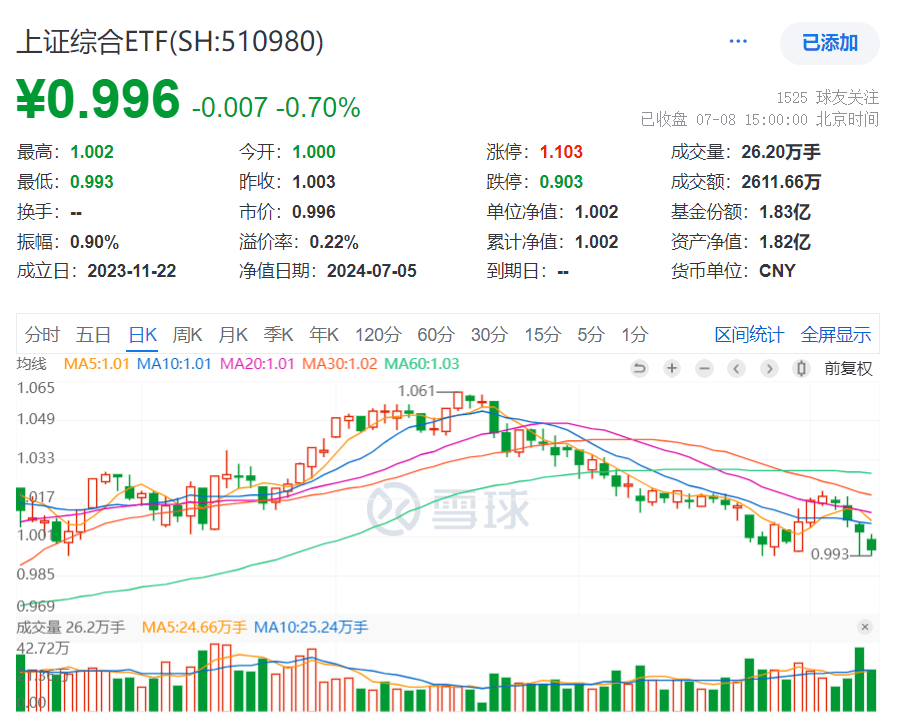Select the 日K chart tab

pyautogui.click(x=143, y=334)
